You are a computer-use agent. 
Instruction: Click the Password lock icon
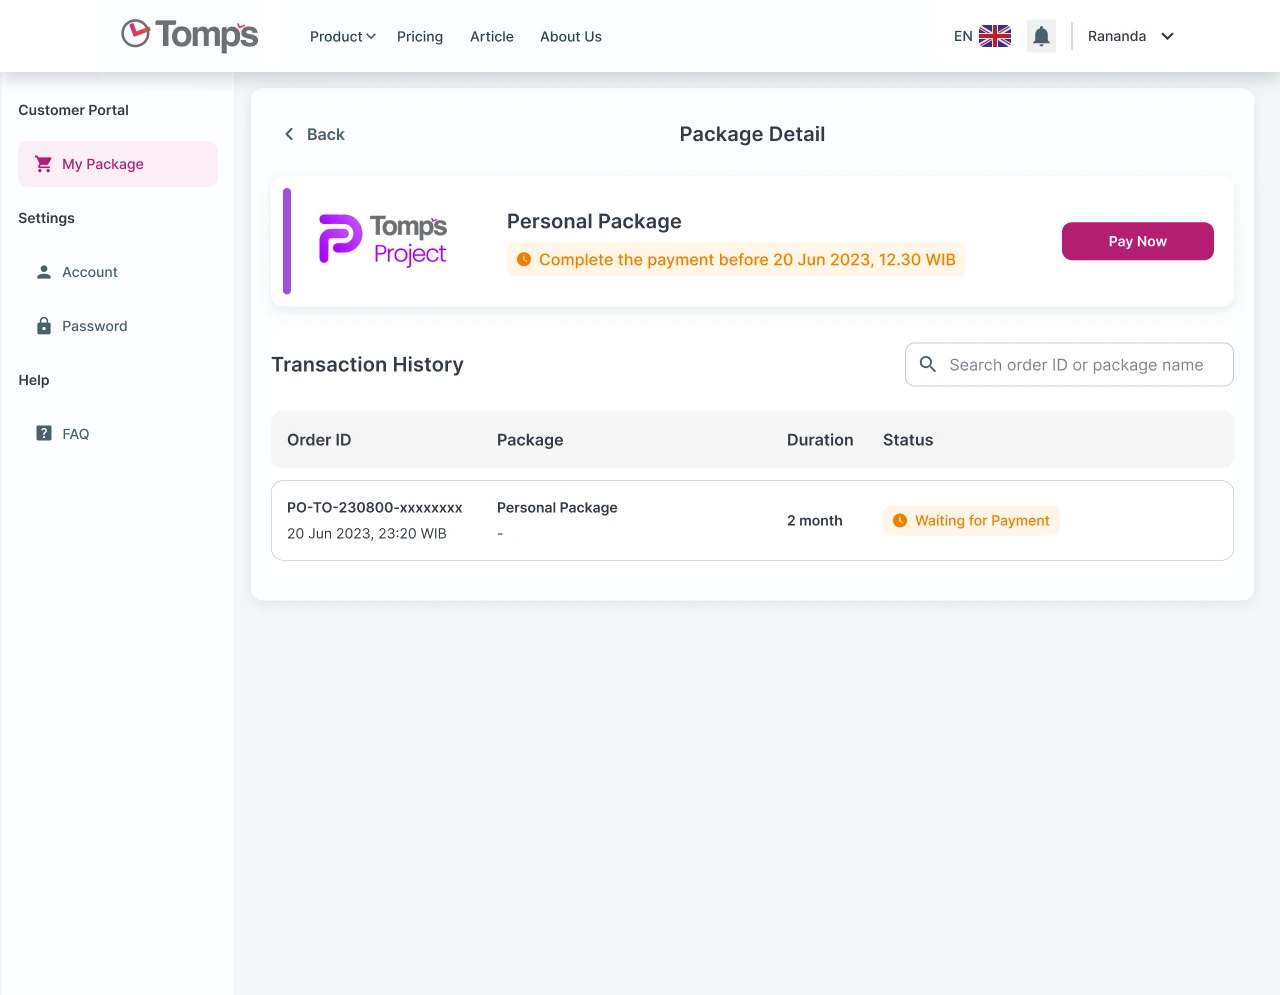[44, 326]
